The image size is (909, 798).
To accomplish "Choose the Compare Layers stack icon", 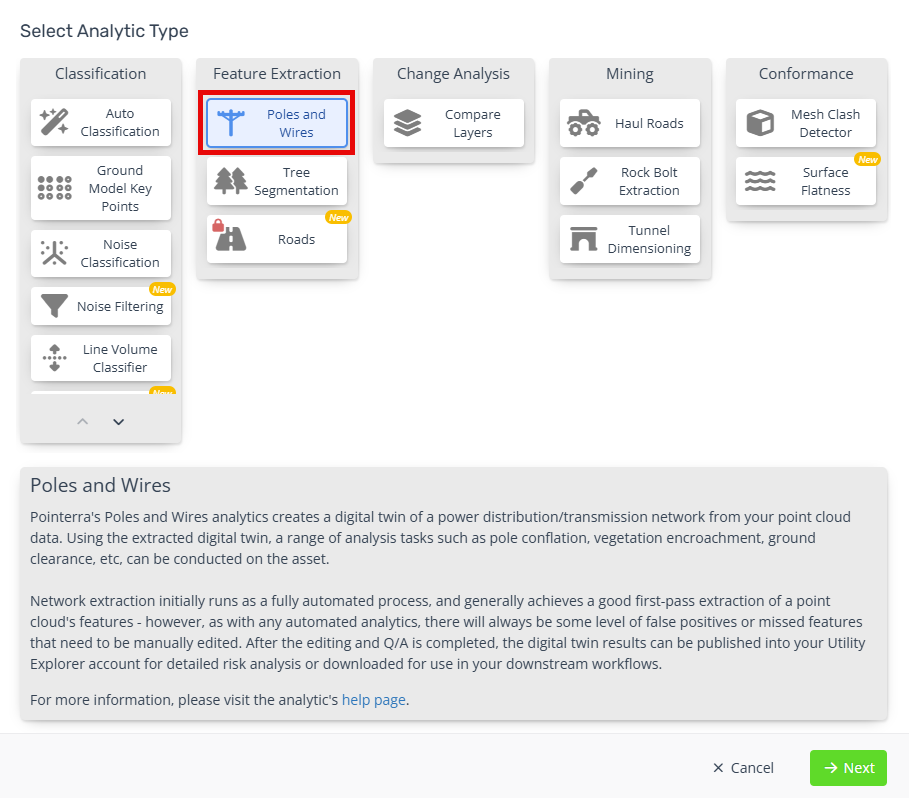I will (408, 123).
